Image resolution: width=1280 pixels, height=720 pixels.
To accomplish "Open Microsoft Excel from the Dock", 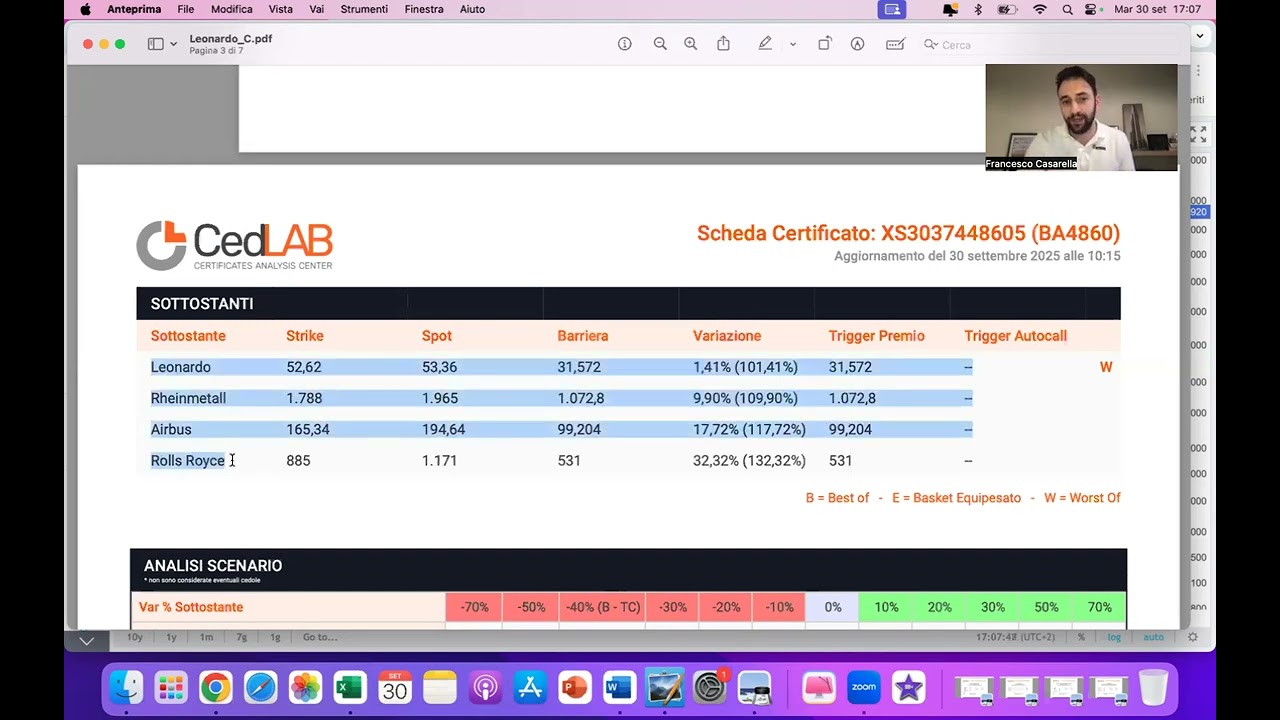I will coord(349,688).
